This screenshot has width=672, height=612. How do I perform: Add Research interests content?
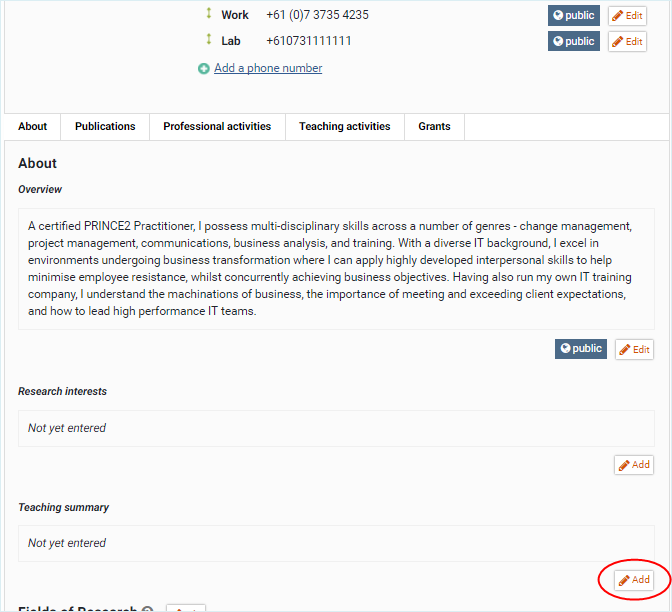point(634,465)
